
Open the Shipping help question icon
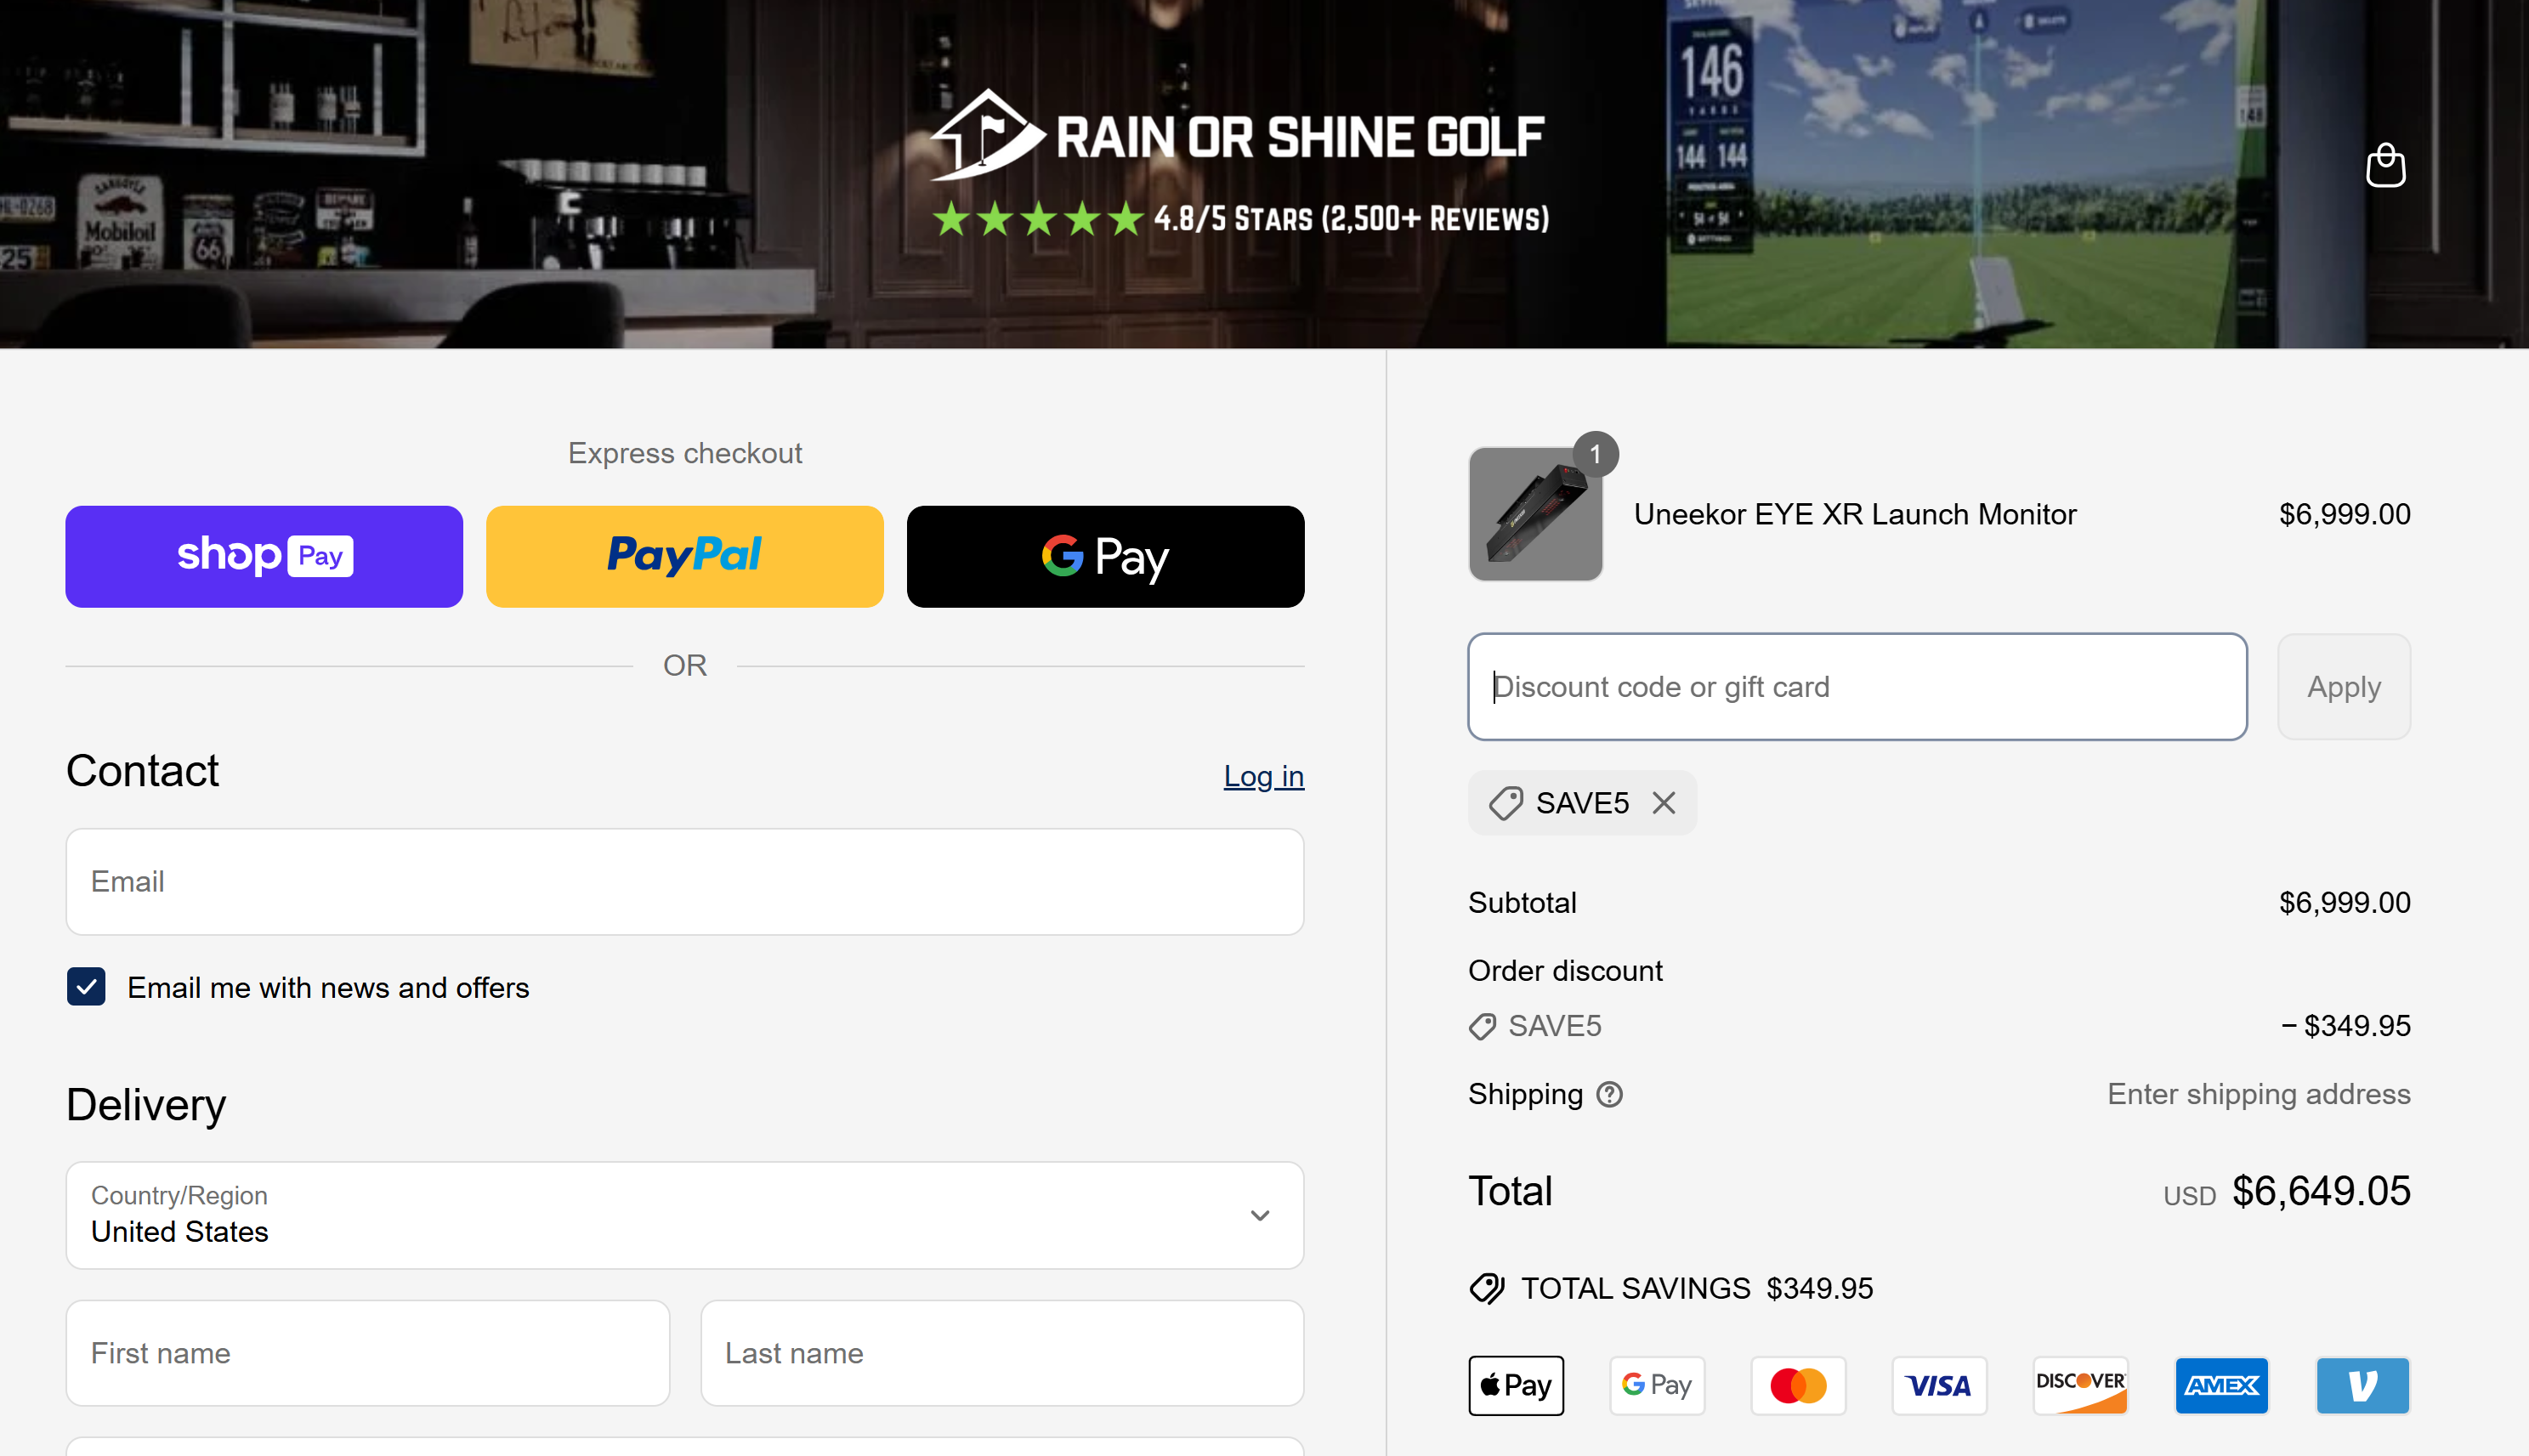[1609, 1094]
